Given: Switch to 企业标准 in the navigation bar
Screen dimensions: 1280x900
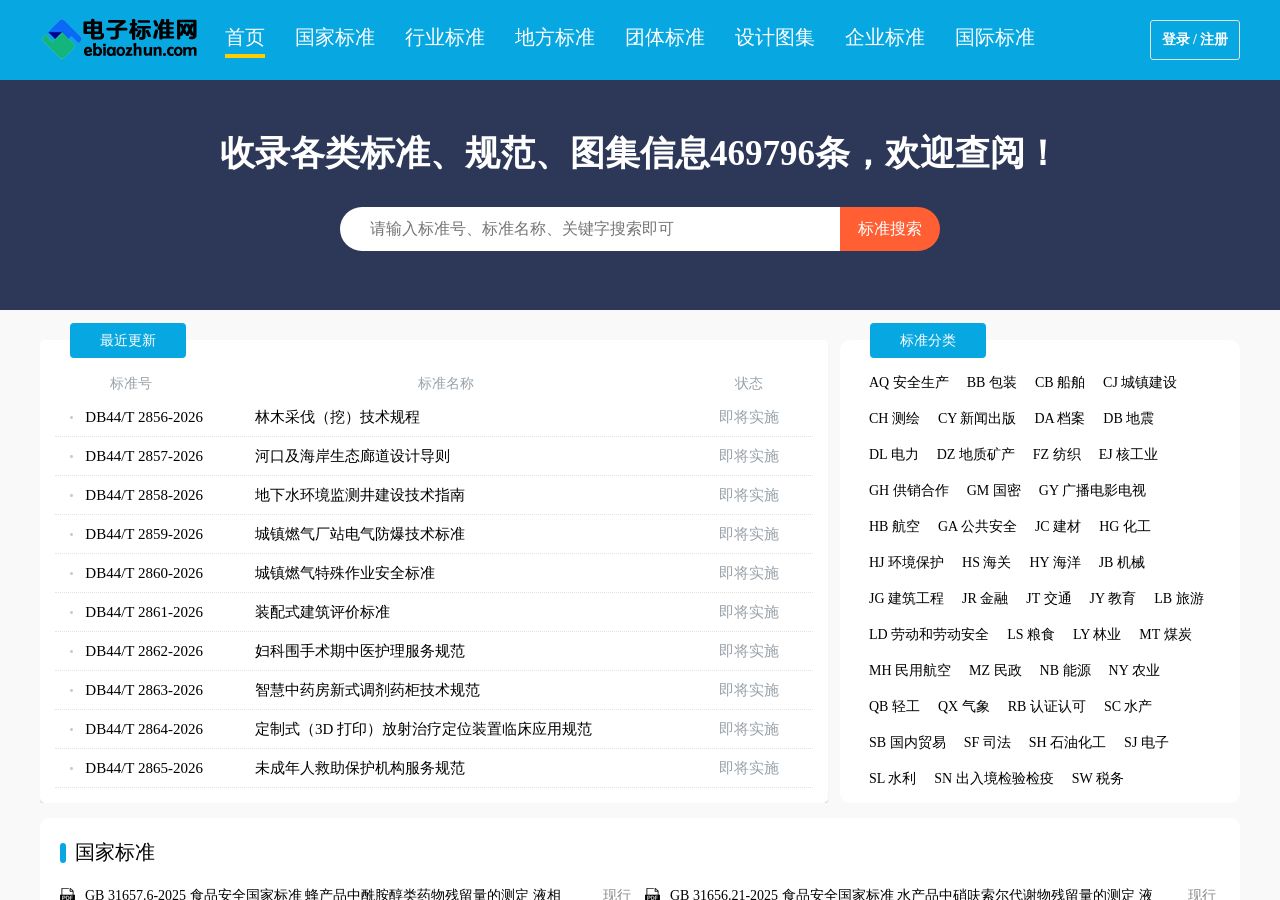Looking at the screenshot, I should [x=885, y=38].
